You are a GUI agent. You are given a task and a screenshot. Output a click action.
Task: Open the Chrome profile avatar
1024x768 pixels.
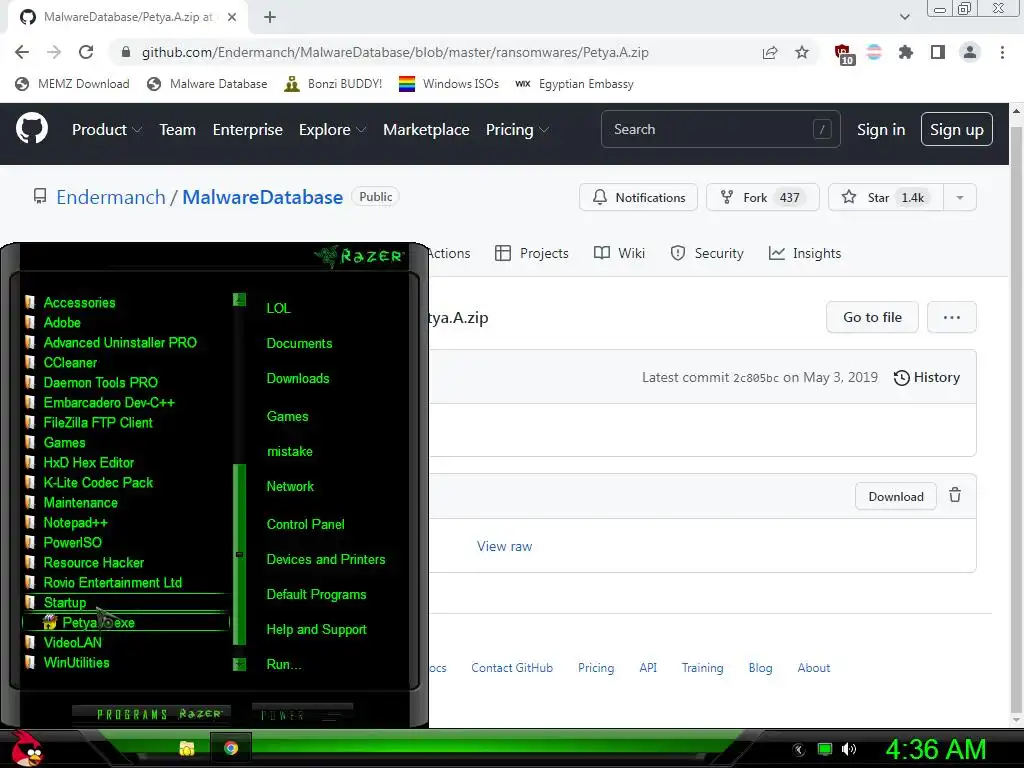click(x=970, y=52)
